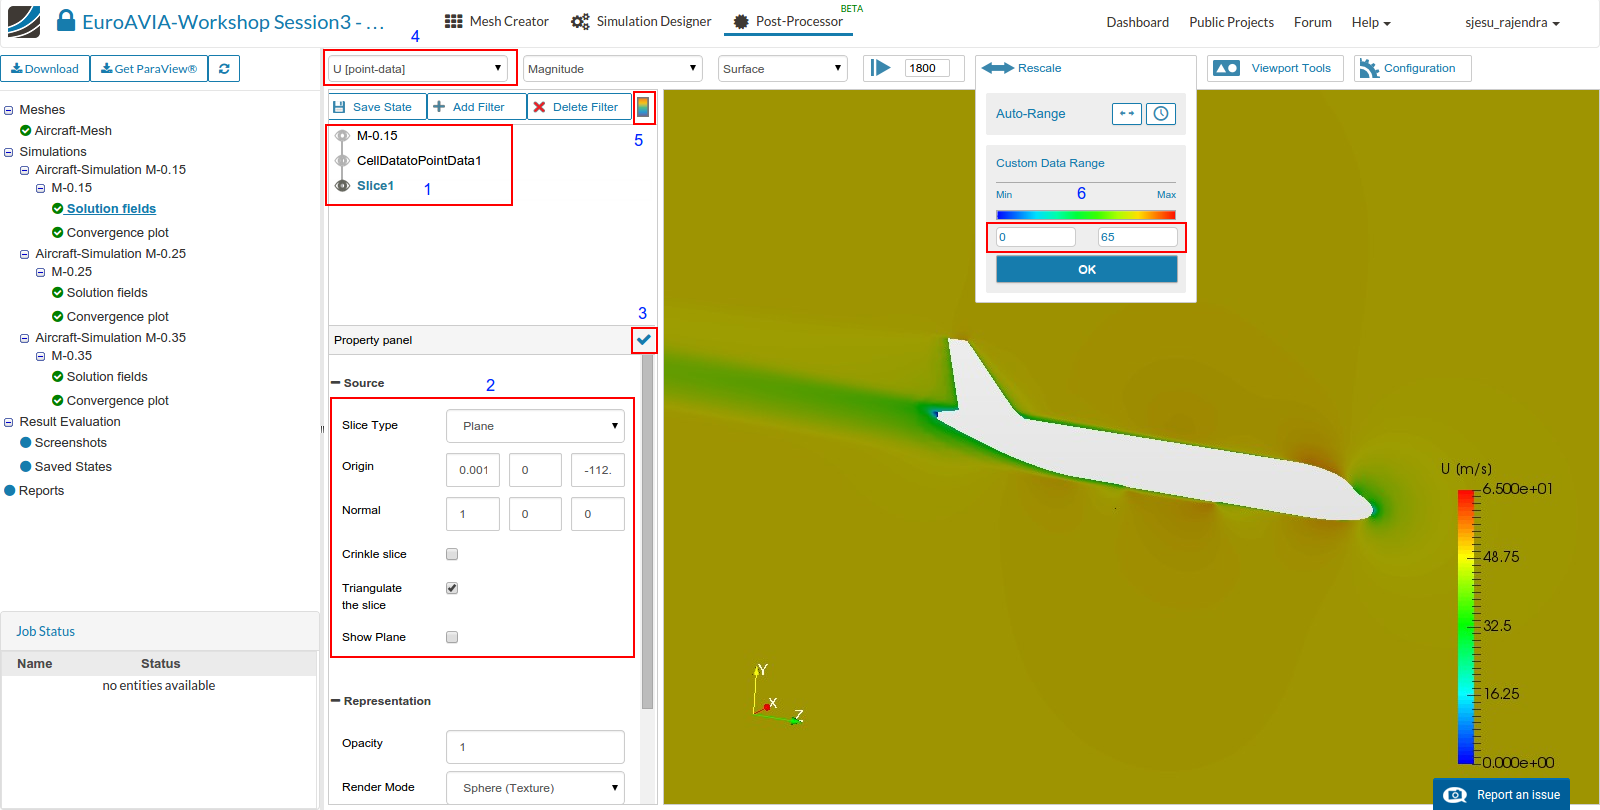Click the Min data range input field
Screen dimensions: 1600x810
point(1036,237)
